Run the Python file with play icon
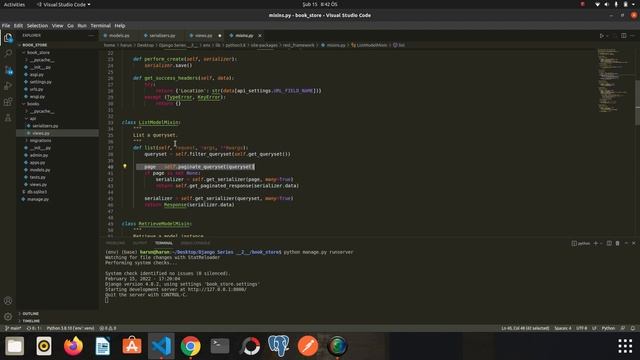This screenshot has width=640, height=360. 601,36
